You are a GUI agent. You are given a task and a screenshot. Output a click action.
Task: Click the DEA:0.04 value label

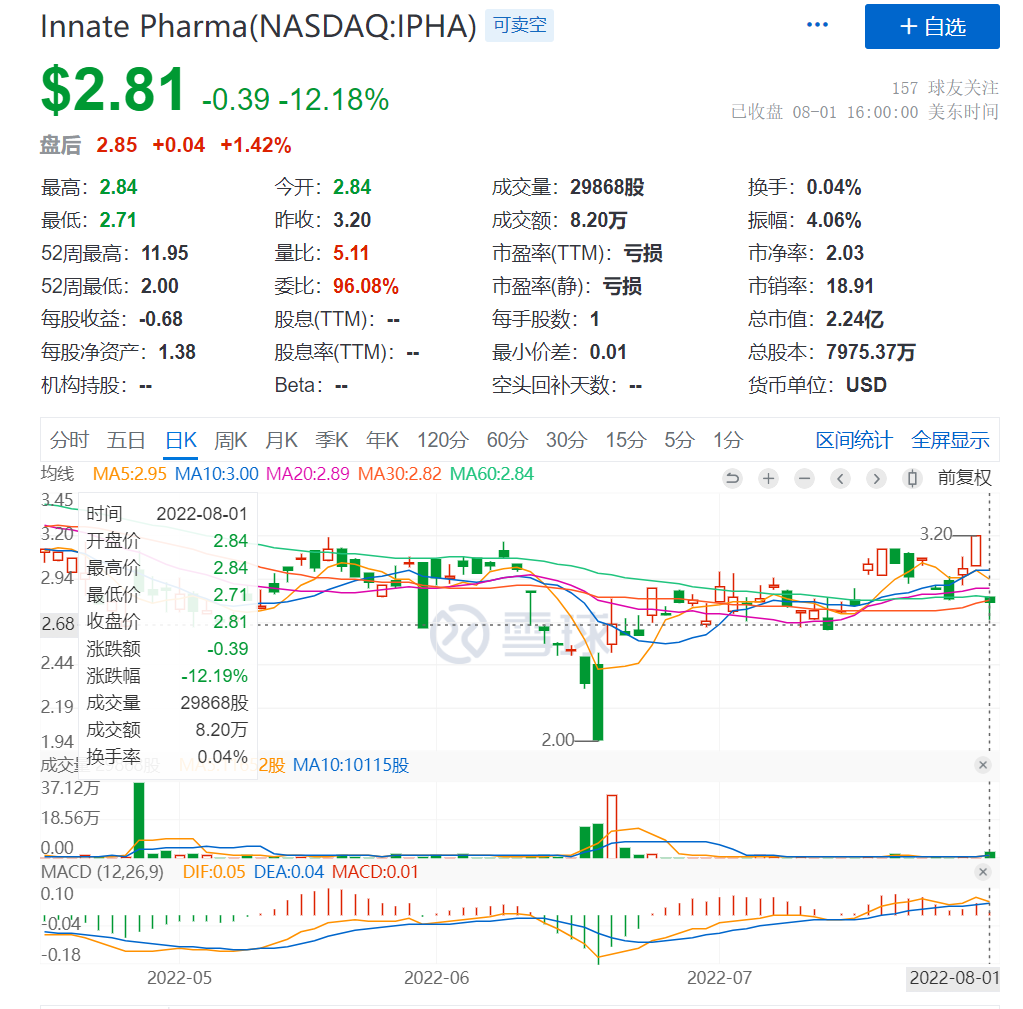288,872
